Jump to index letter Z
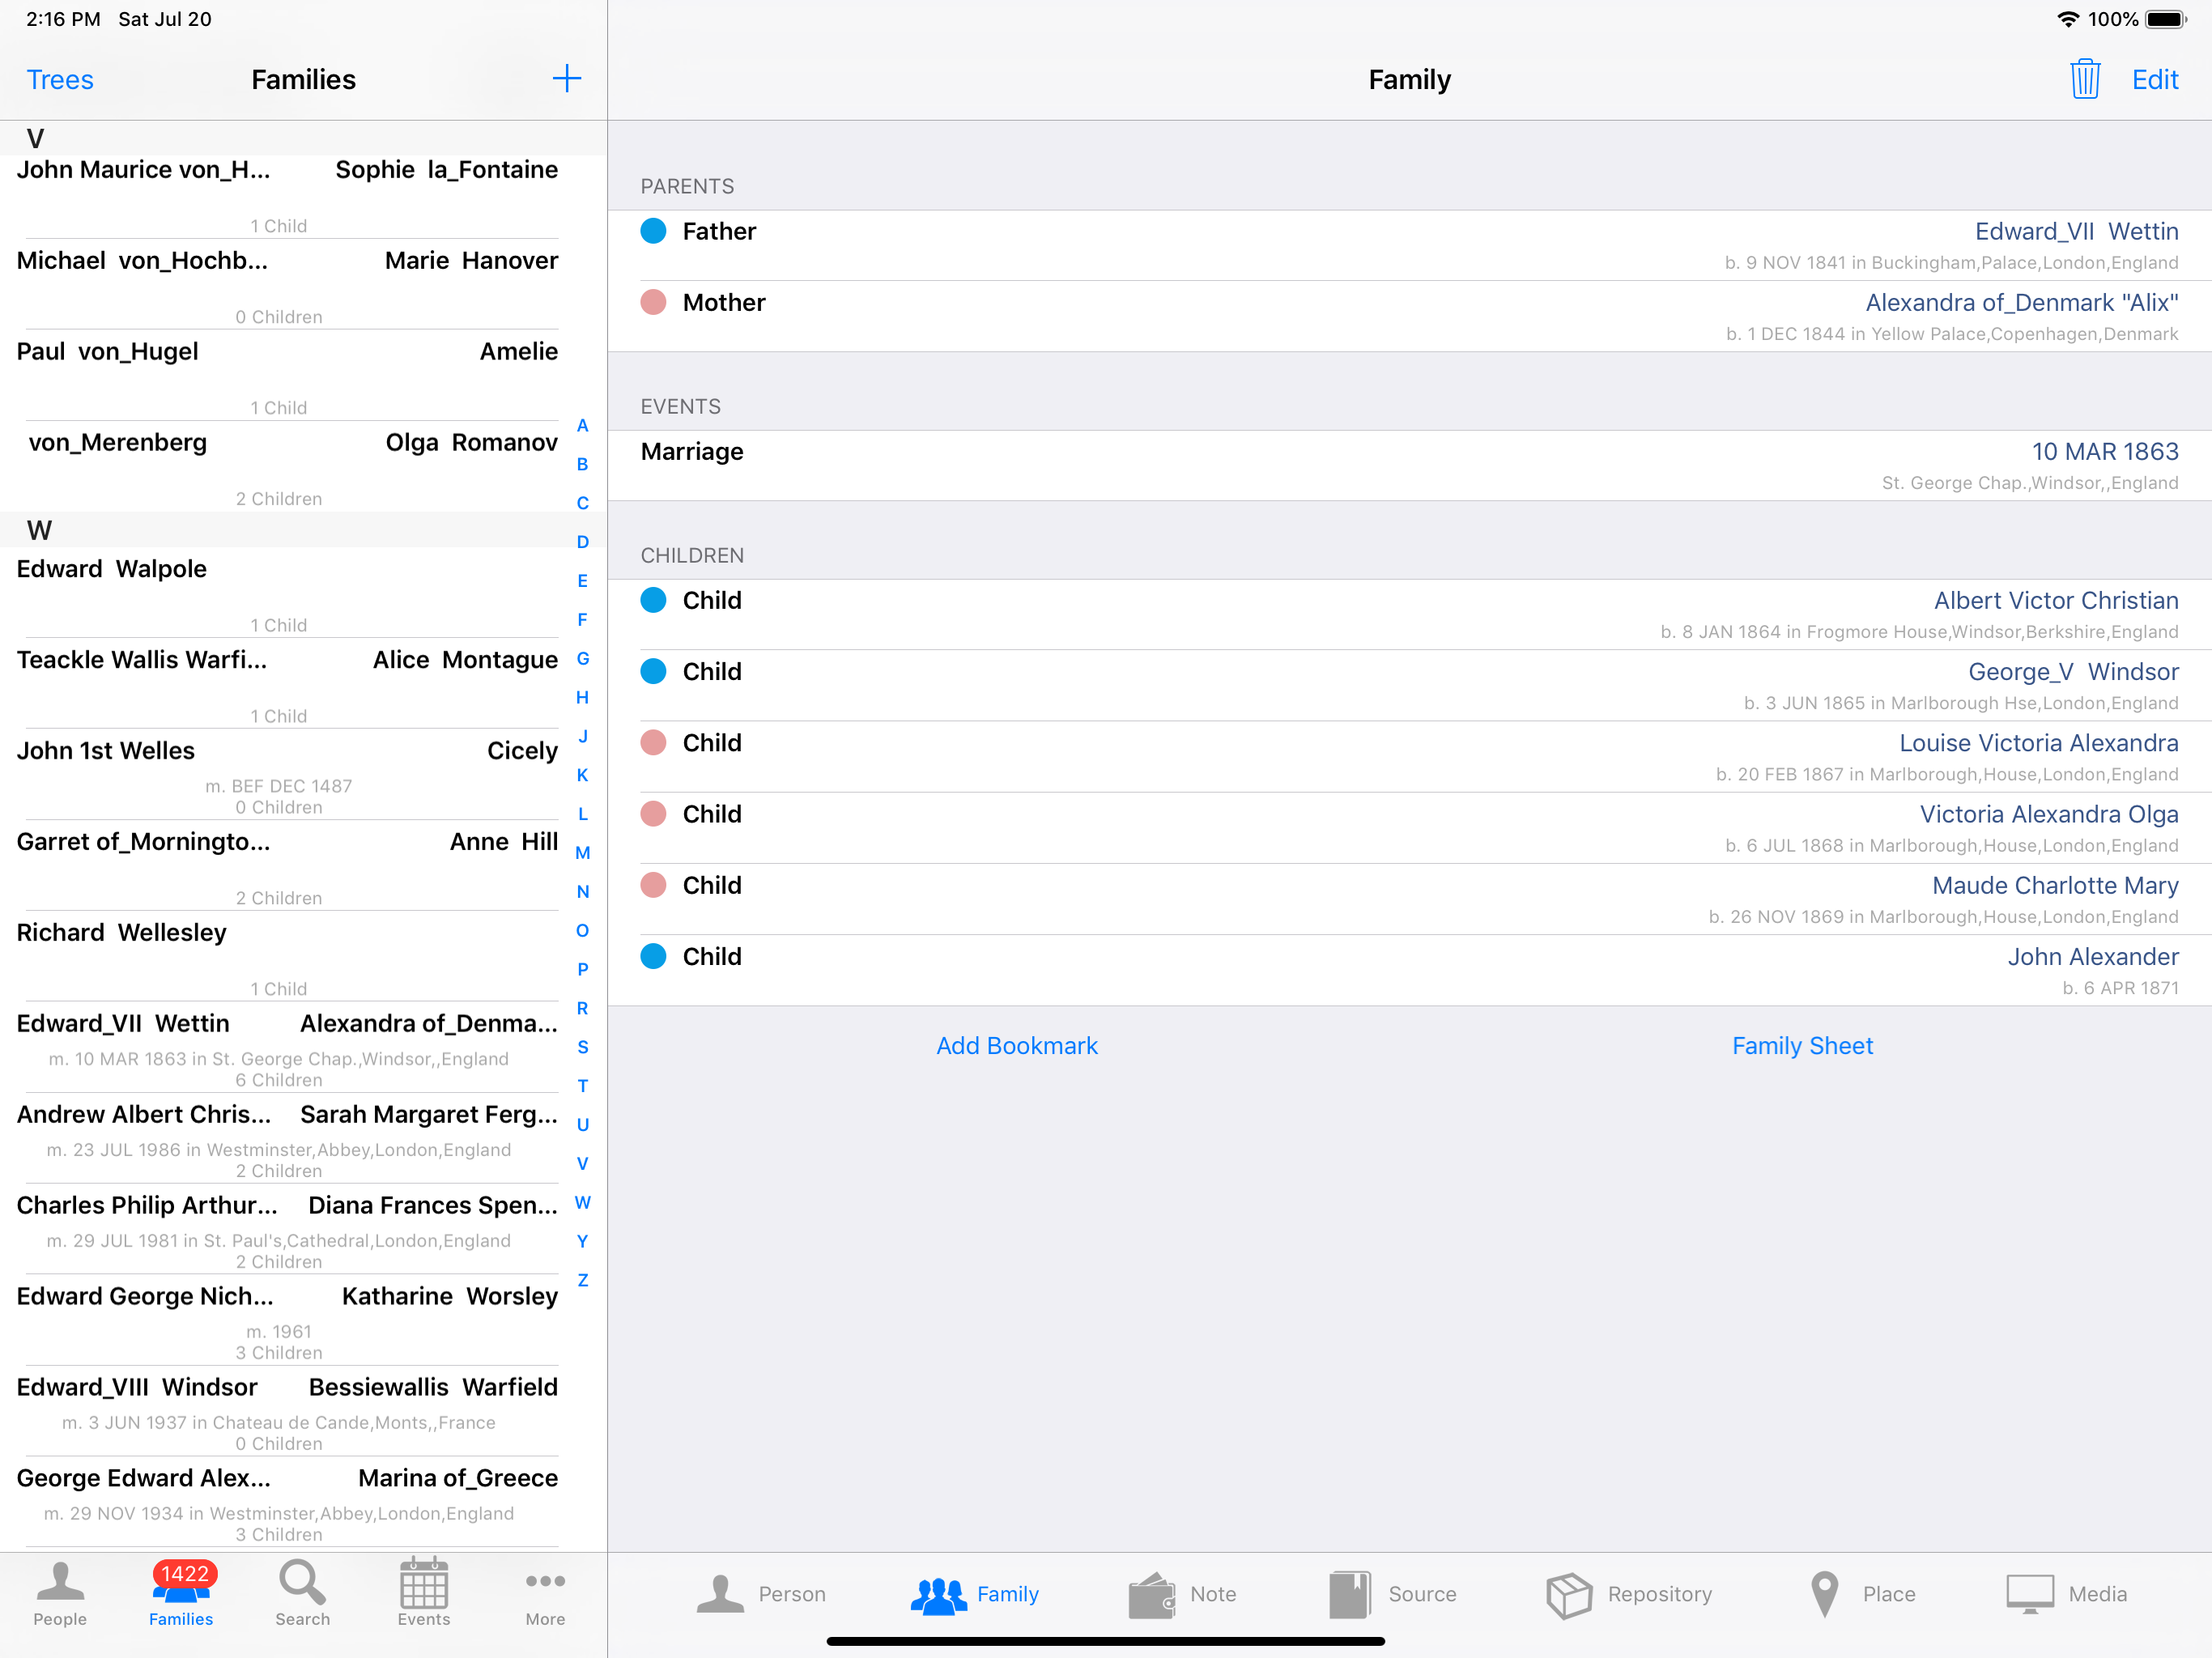This screenshot has width=2212, height=1658. tap(583, 1280)
